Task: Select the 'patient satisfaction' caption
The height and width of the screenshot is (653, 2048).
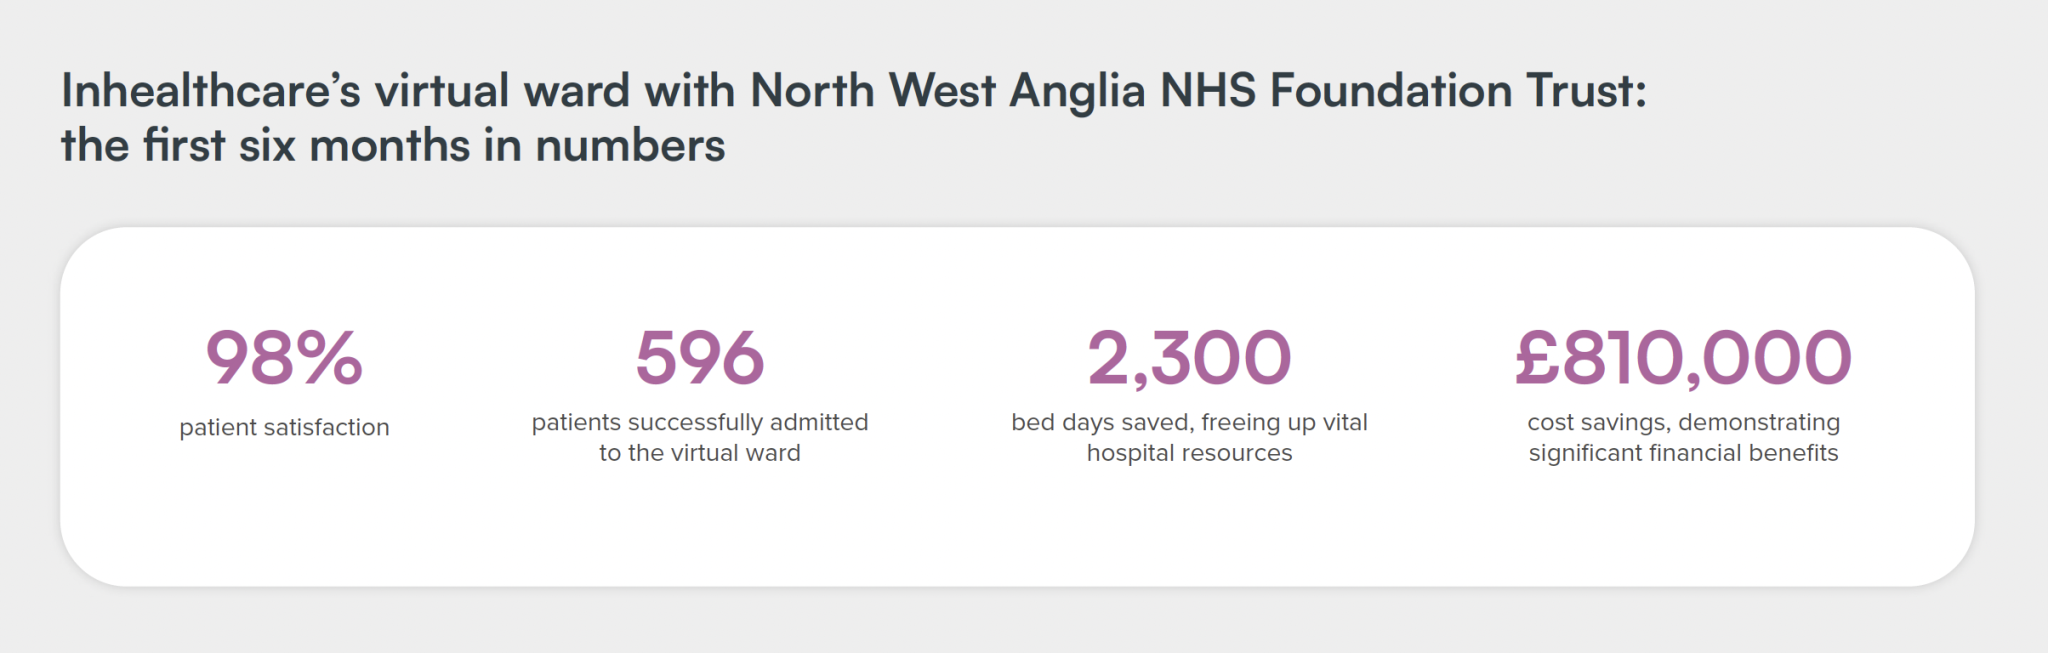Action: [x=284, y=427]
